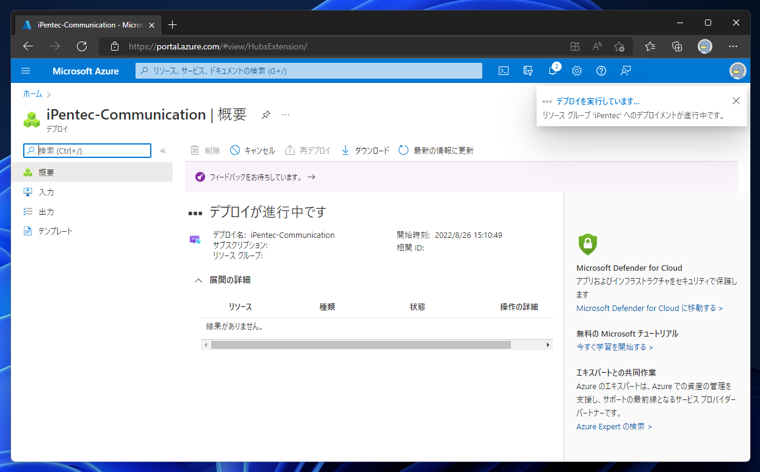Open the Directories and subscriptions filter icon
Viewport: 760px width, 472px height.
(x=528, y=71)
